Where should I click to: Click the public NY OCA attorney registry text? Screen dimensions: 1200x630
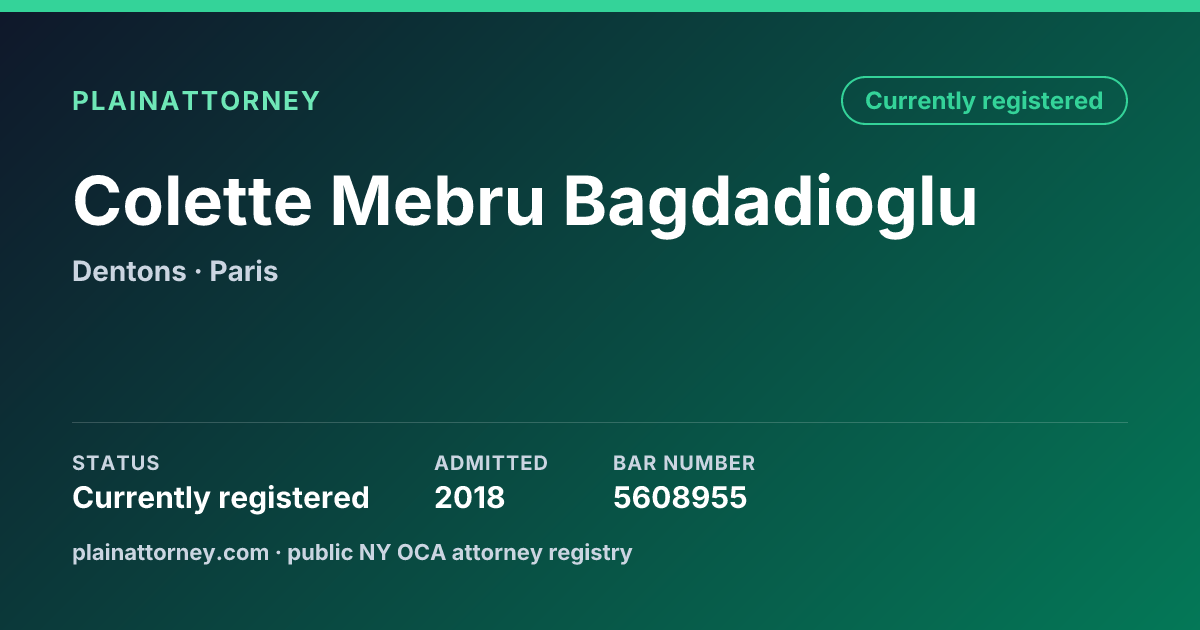460,552
